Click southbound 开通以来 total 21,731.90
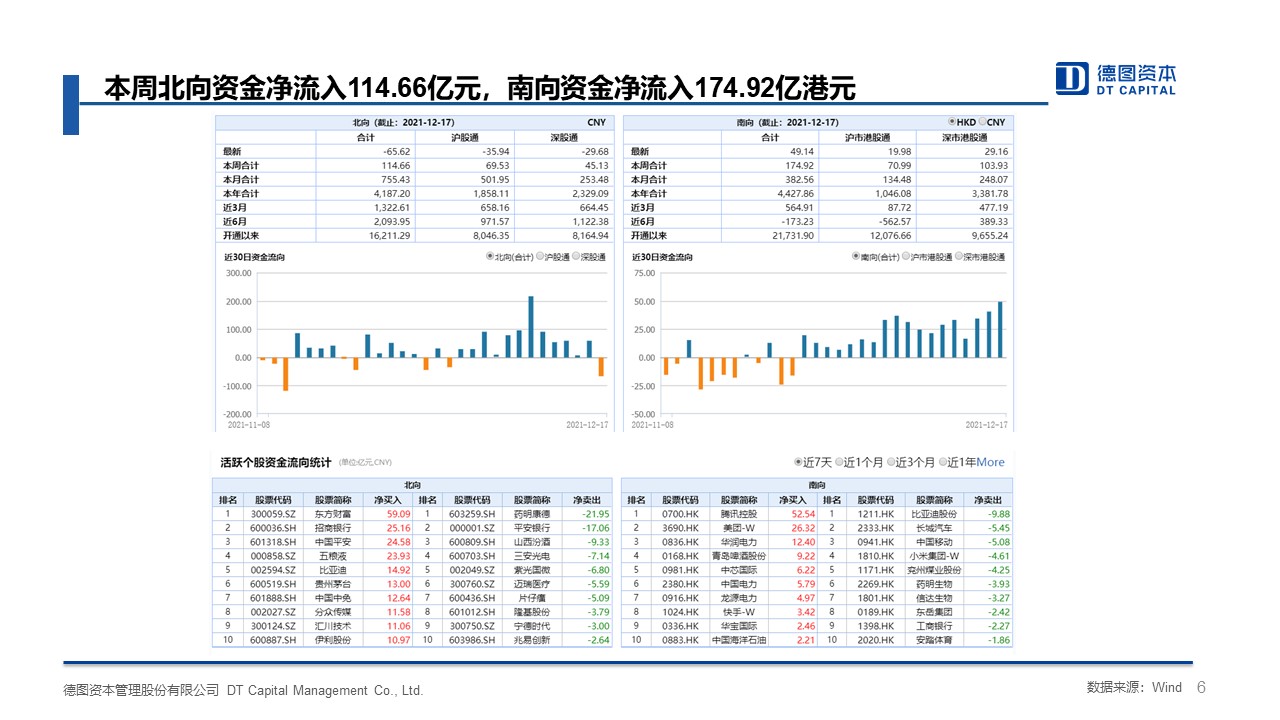1280x720 pixels. (x=795, y=235)
